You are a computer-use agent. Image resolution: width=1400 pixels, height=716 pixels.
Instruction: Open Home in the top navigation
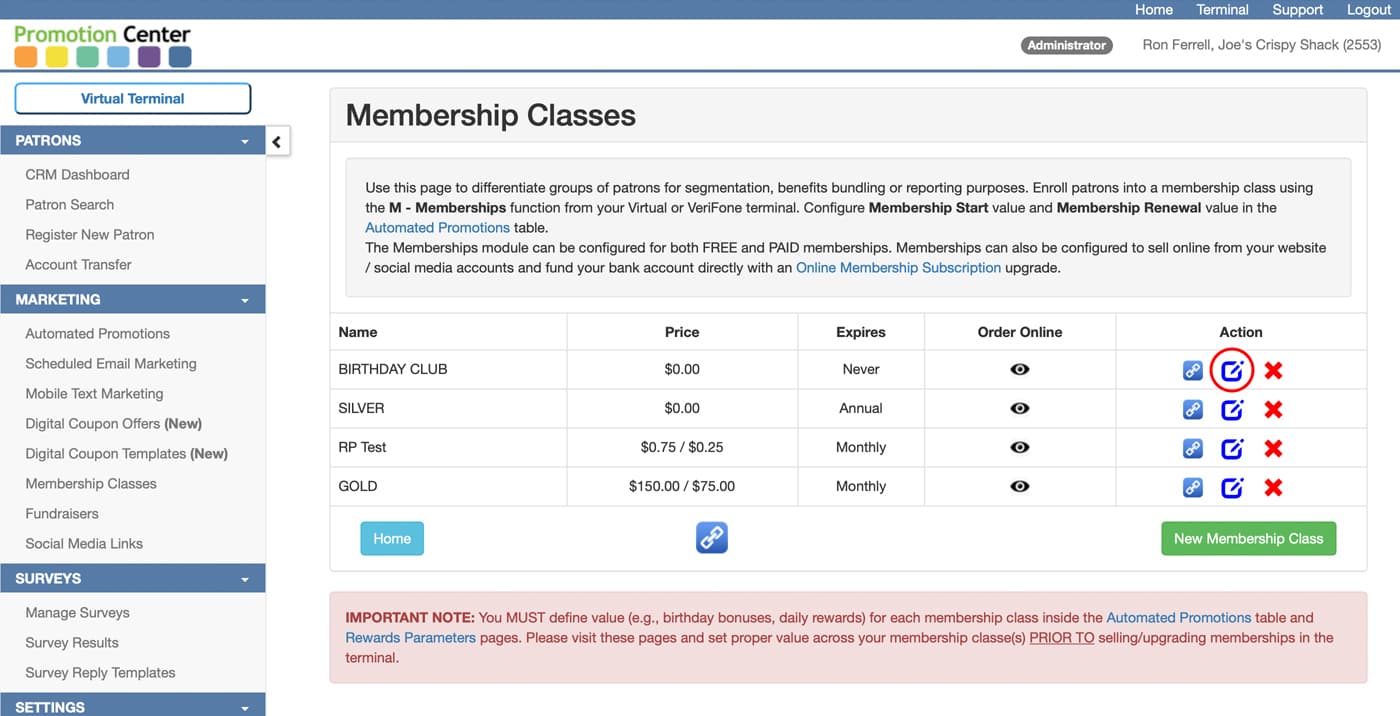[1154, 10]
